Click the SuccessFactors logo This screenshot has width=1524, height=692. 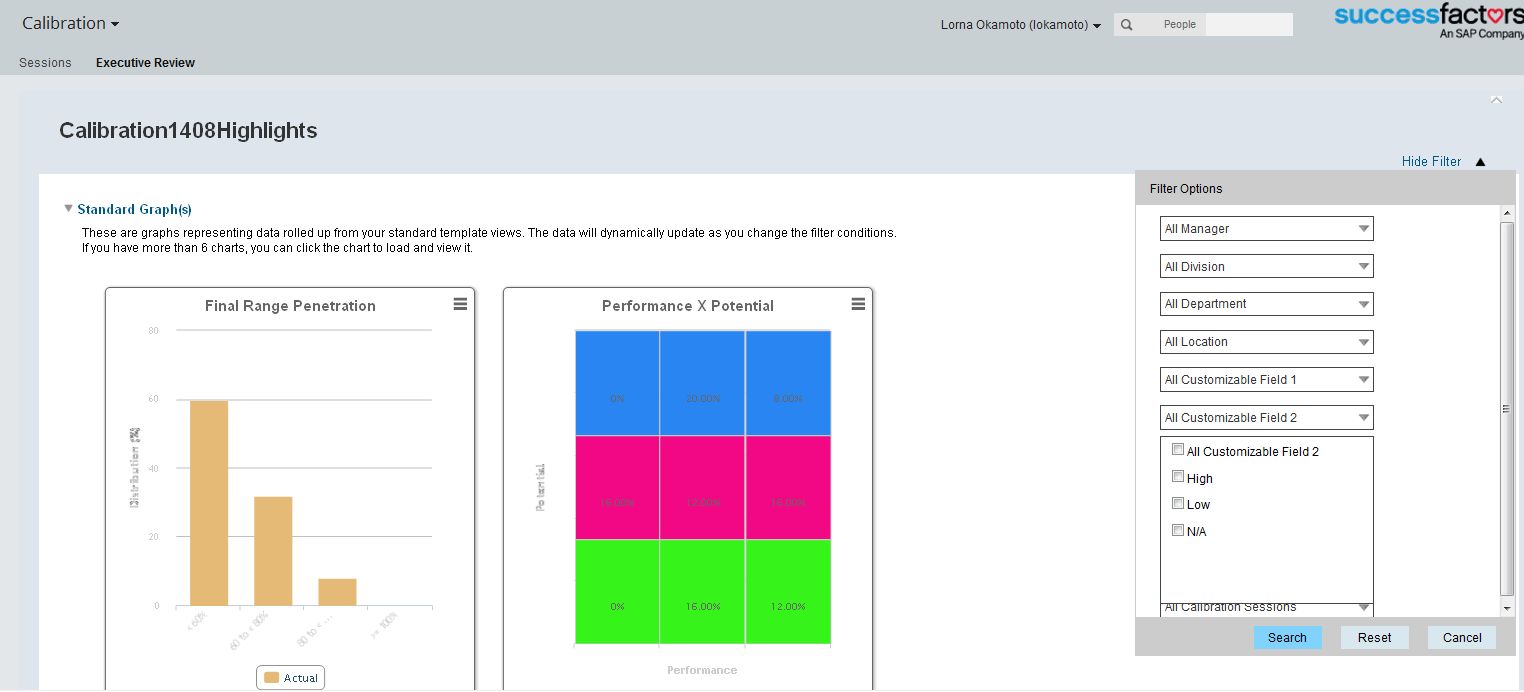coord(1429,21)
